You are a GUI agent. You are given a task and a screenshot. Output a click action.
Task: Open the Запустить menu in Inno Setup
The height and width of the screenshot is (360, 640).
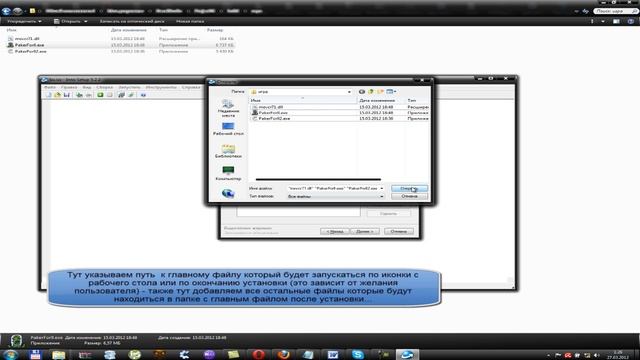[x=129, y=87]
